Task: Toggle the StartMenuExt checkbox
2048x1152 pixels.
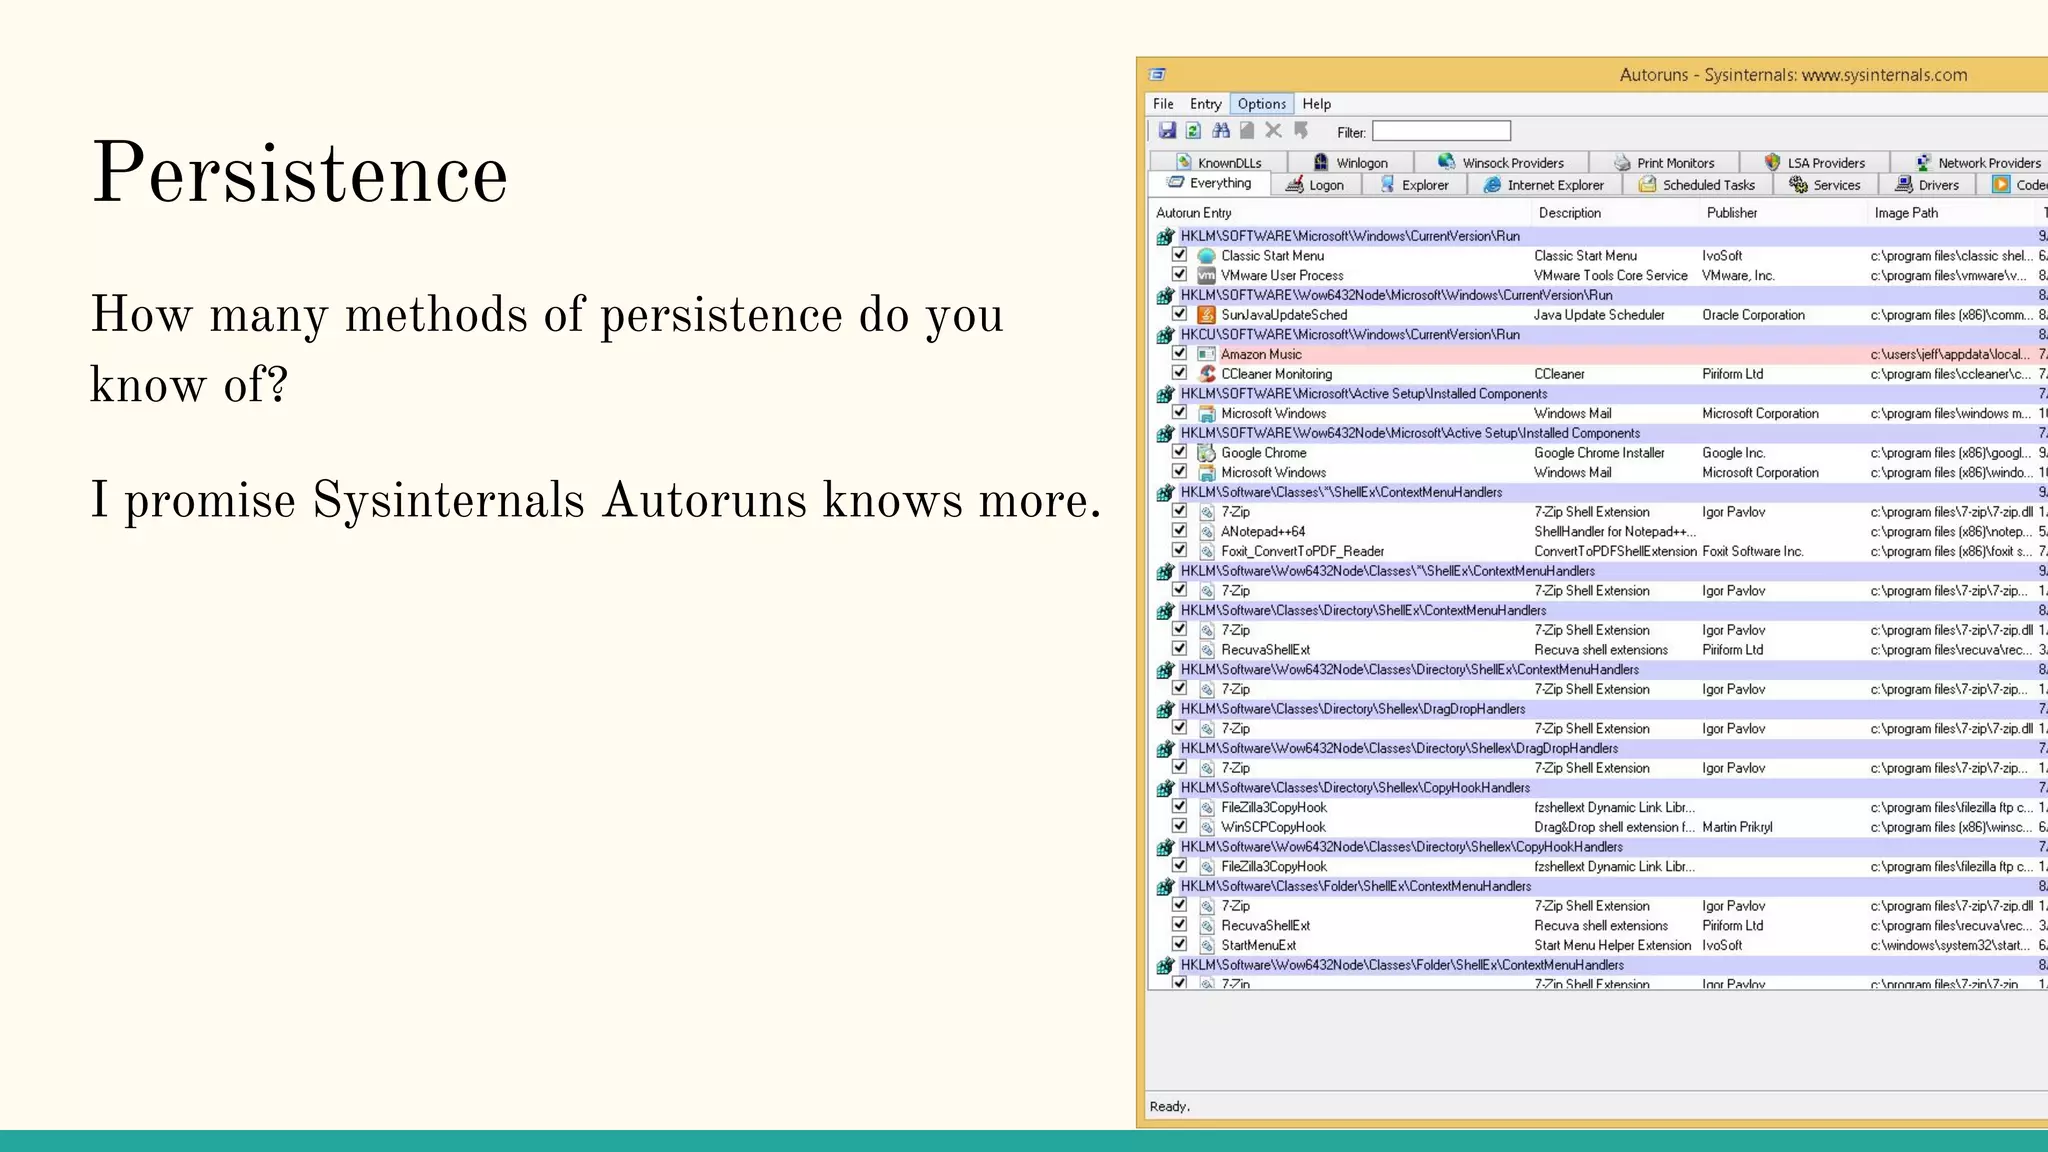Action: click(x=1180, y=944)
